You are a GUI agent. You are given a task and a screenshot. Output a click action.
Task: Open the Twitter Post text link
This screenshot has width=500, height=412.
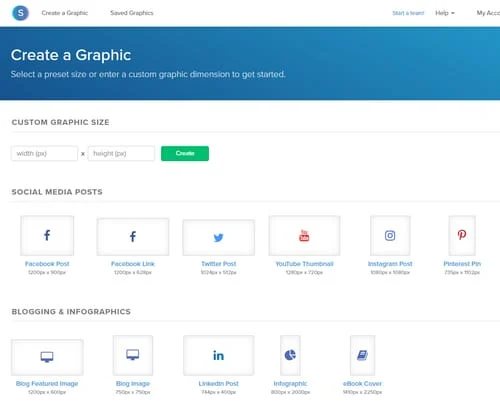(x=218, y=264)
